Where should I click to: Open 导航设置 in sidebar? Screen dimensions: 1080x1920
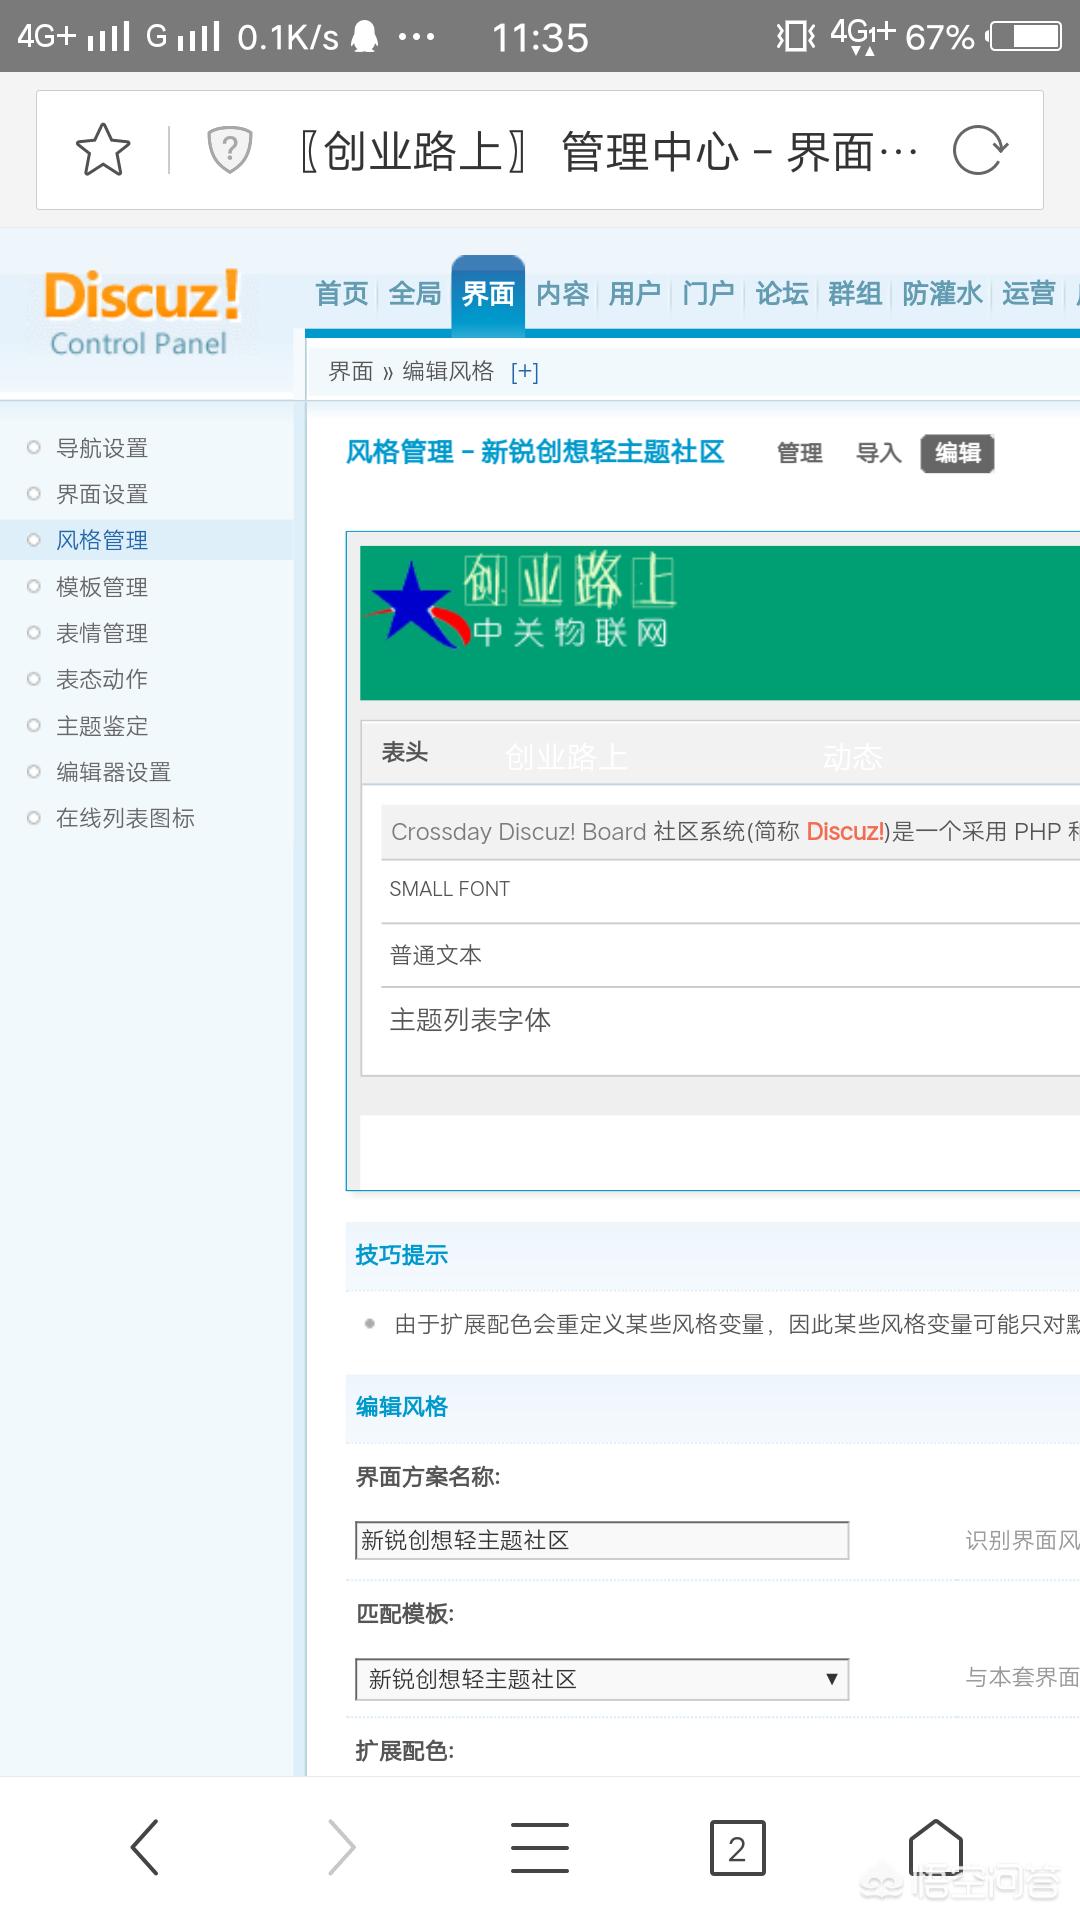pos(102,448)
